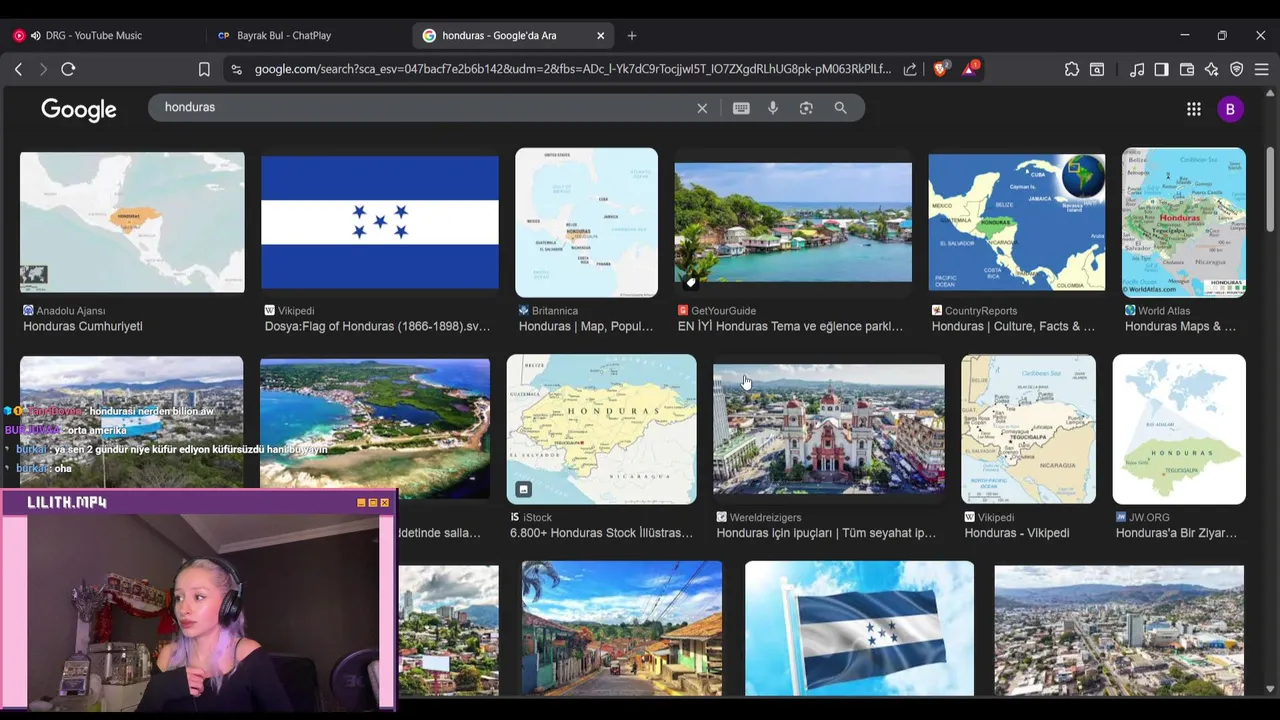This screenshot has width=1280, height=720.
Task: Open the Google account avatar B
Action: [x=1230, y=109]
